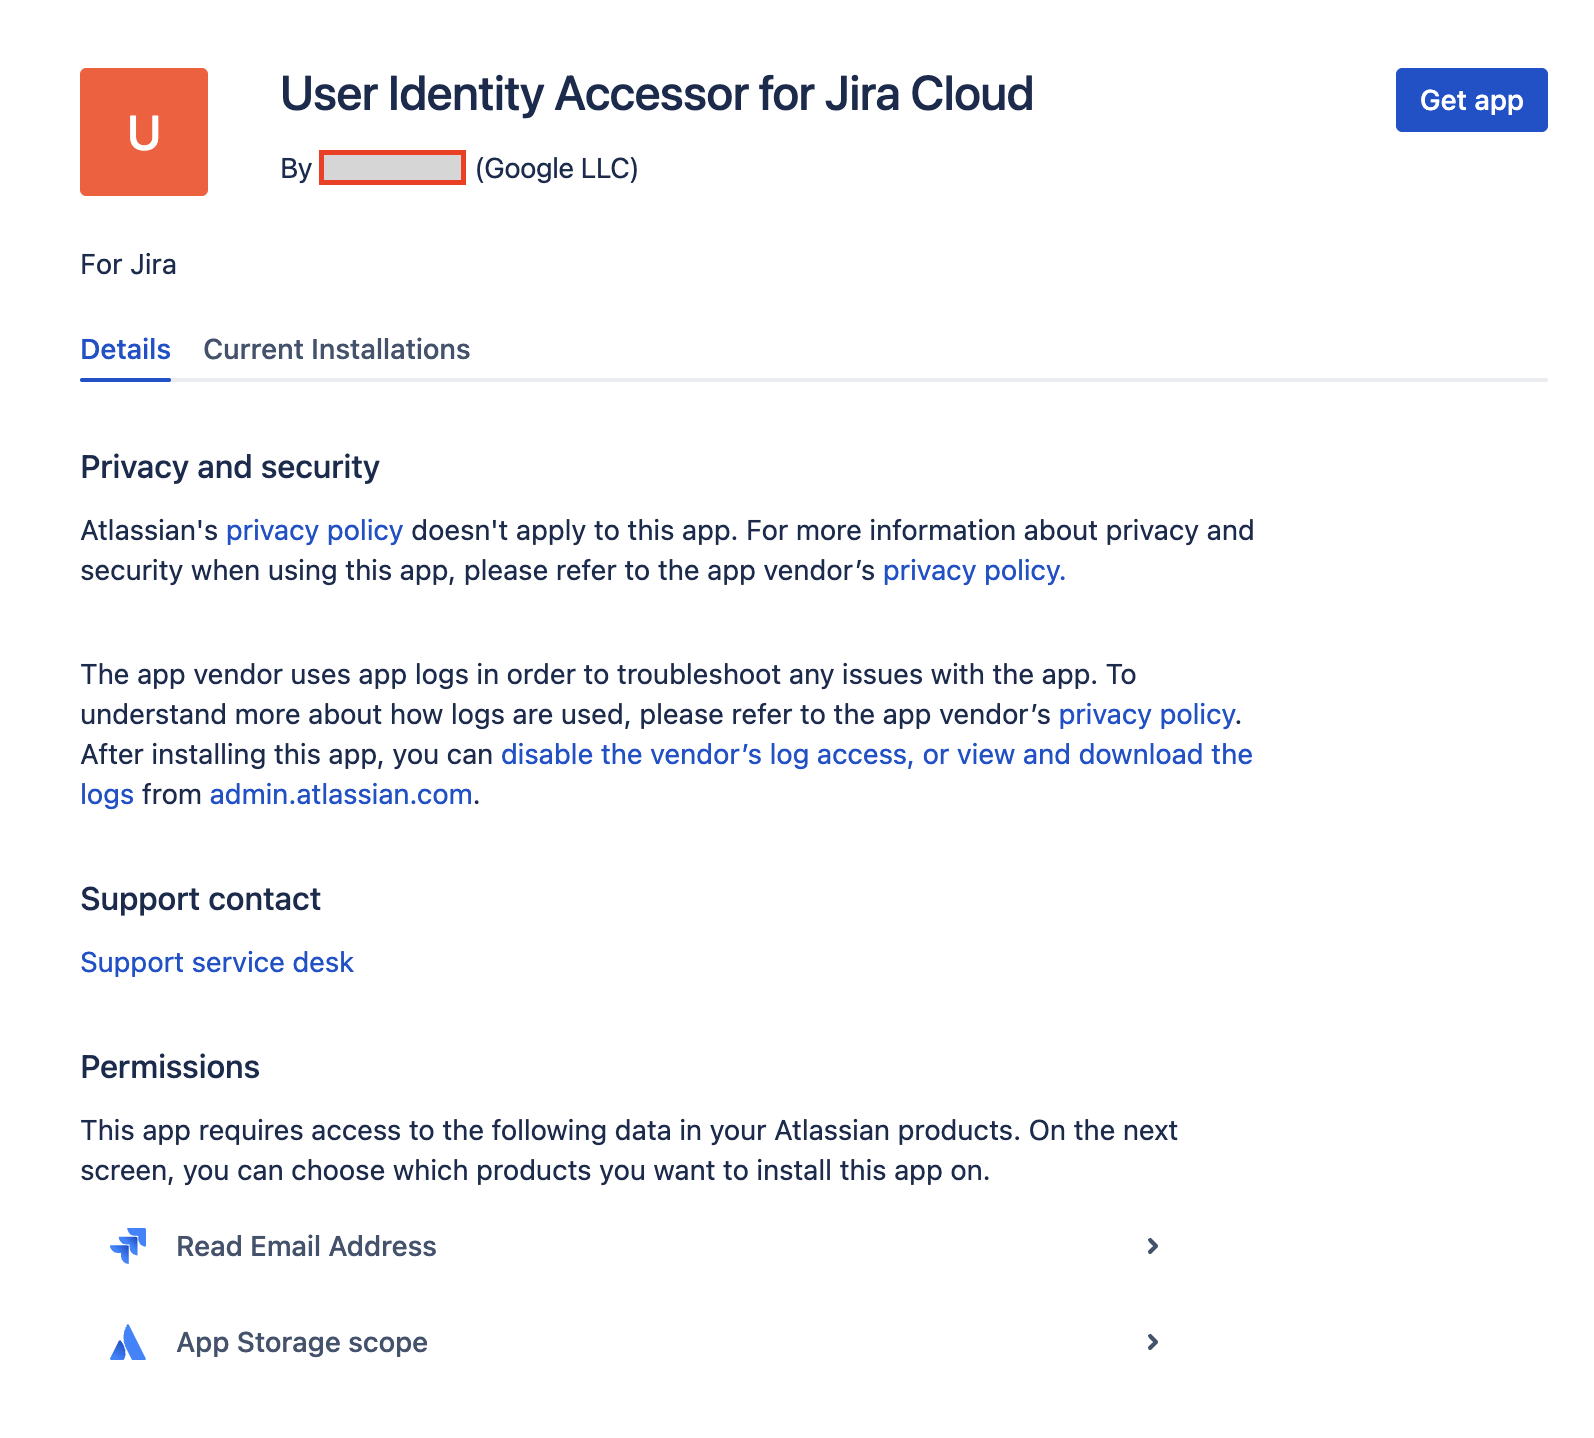Click the orange U app logo
Viewport: 1594px width, 1438px height.
tap(144, 132)
